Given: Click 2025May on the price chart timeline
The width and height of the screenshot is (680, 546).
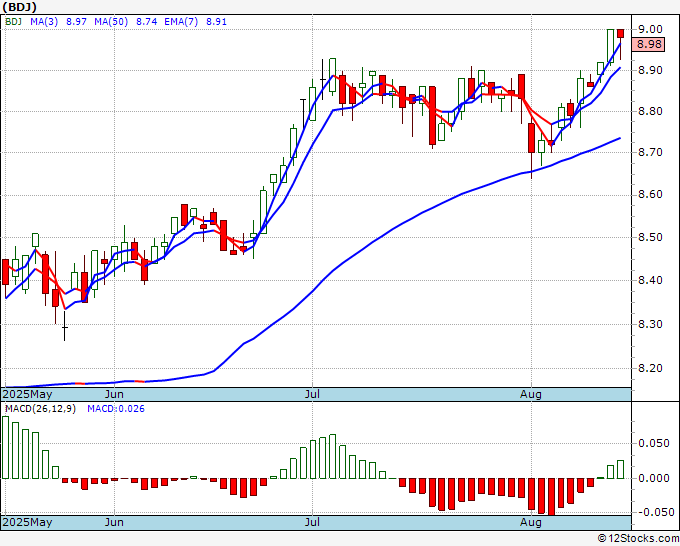Looking at the screenshot, I should (27, 394).
